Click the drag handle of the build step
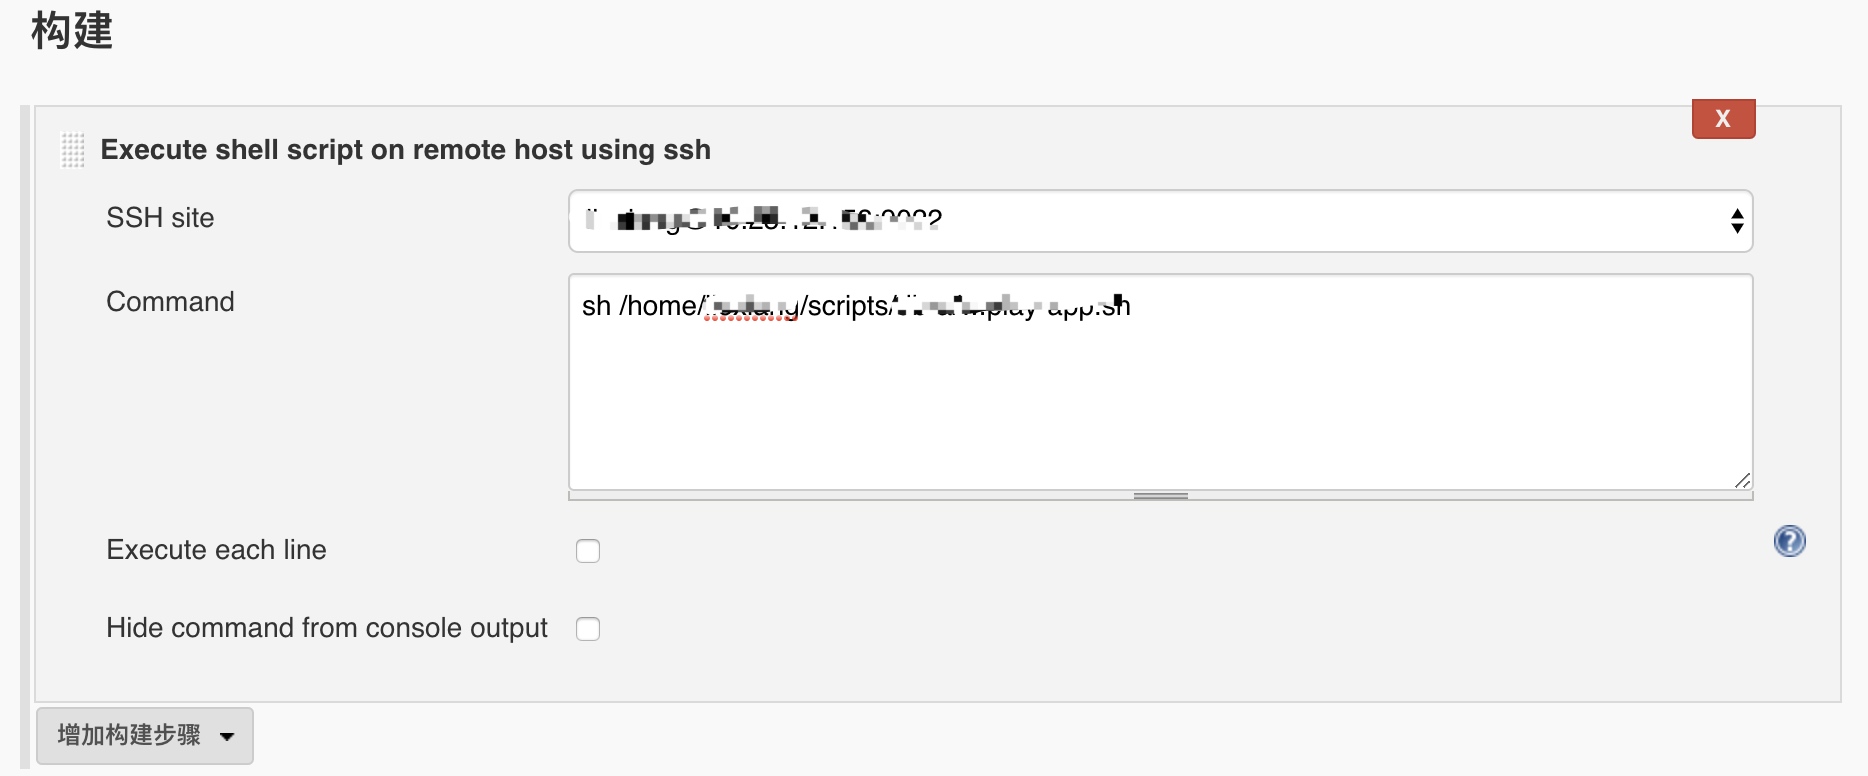This screenshot has width=1868, height=776. 73,150
